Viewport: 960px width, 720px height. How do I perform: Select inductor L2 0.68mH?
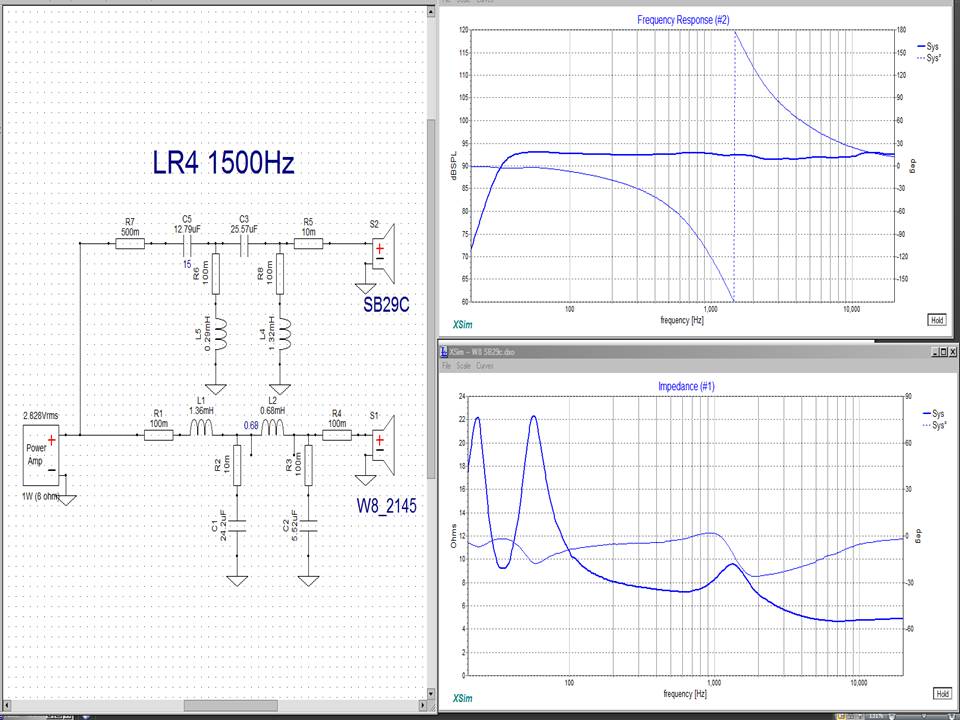click(272, 428)
